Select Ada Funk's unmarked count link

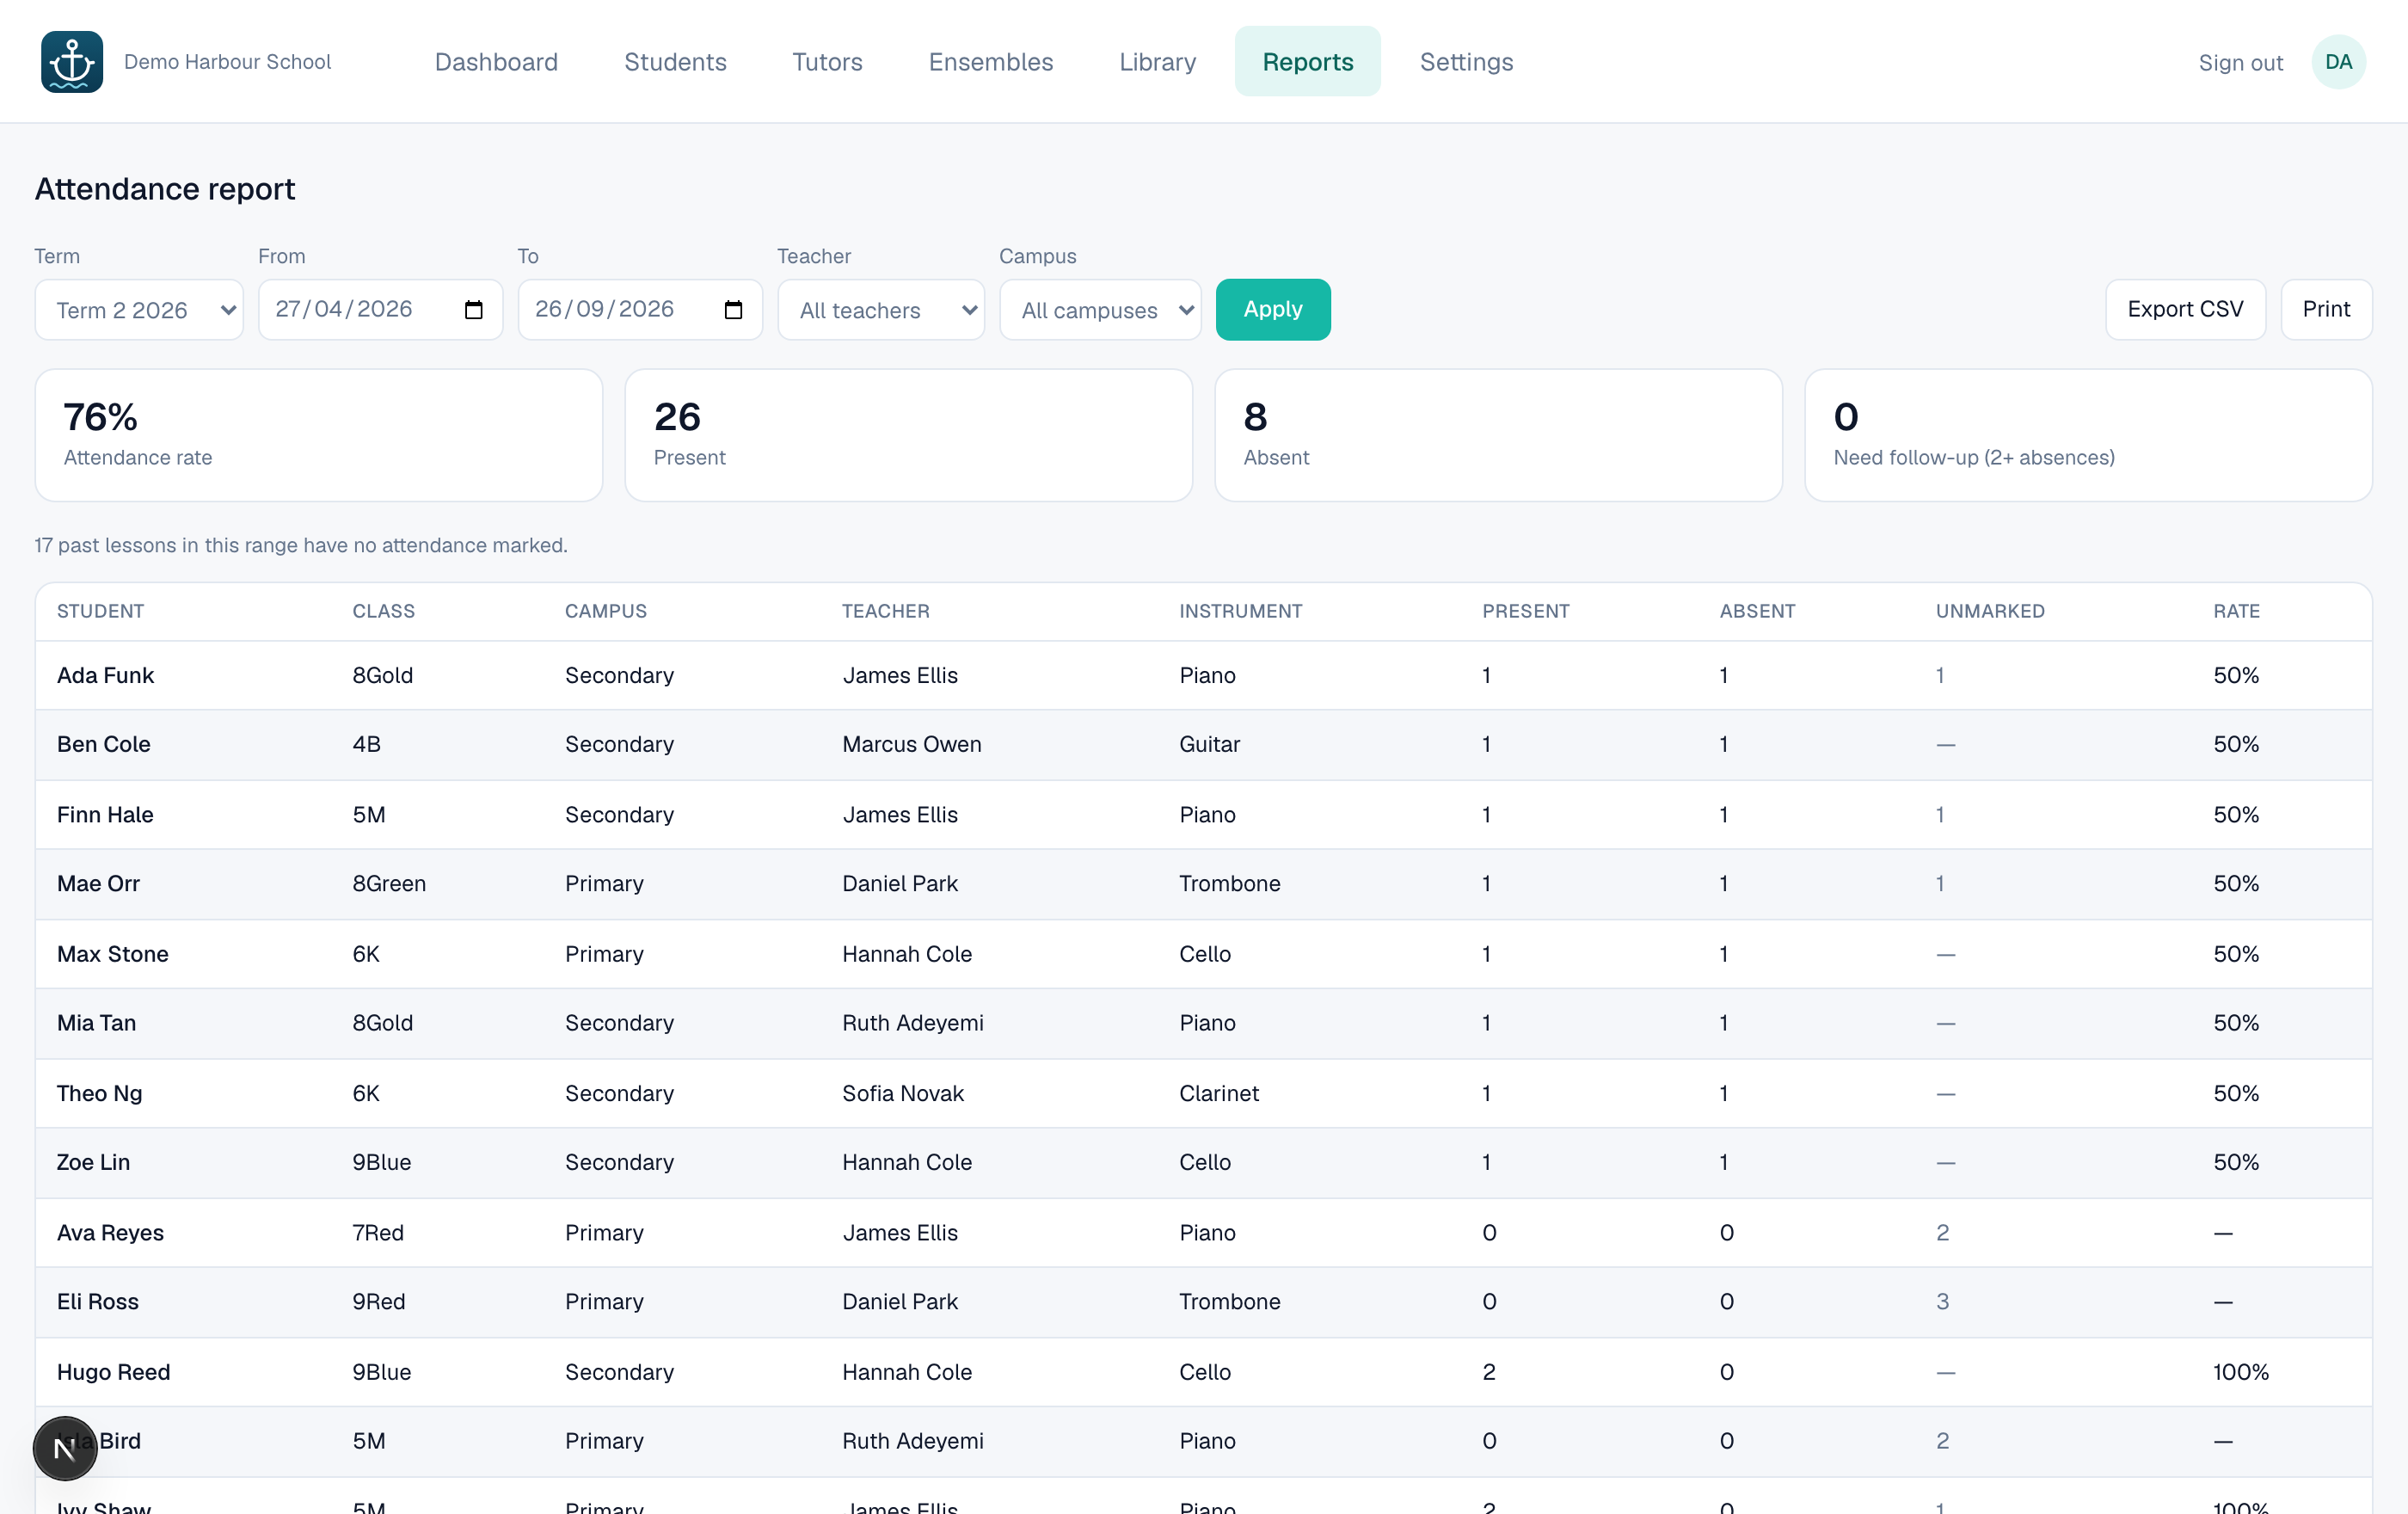1940,675
